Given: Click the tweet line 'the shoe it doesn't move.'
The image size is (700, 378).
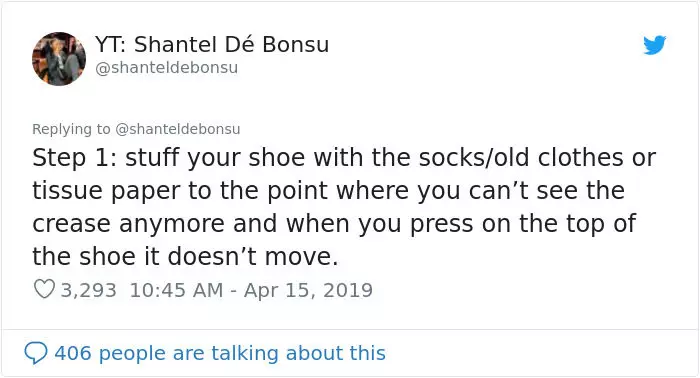Looking at the screenshot, I should coord(185,257).
